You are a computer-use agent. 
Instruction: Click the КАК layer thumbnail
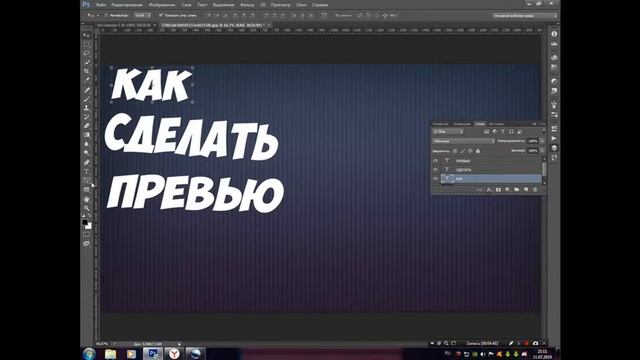pyautogui.click(x=447, y=179)
